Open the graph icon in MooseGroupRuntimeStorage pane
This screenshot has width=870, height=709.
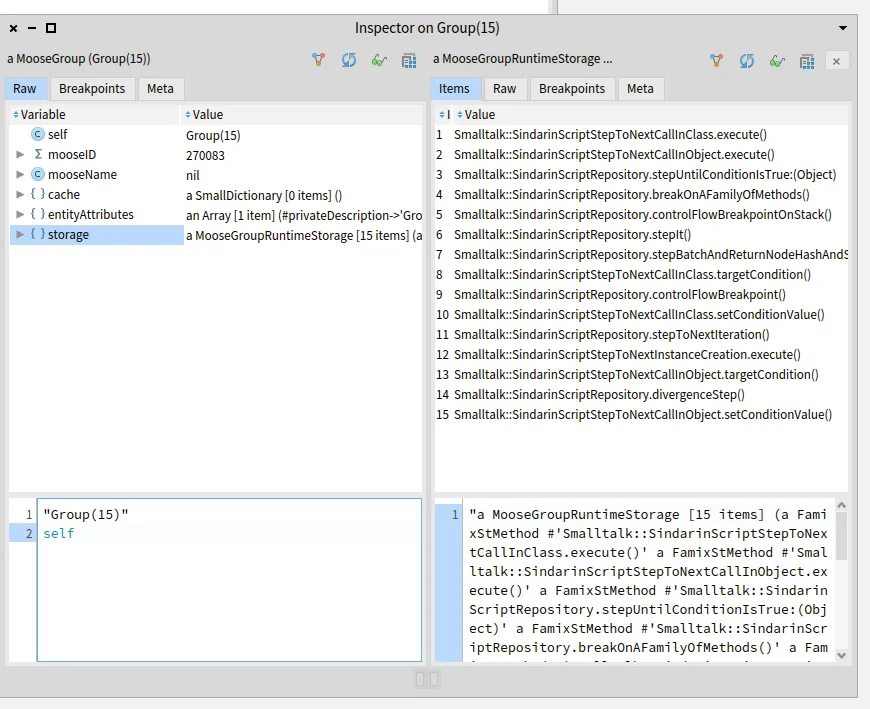(716, 60)
